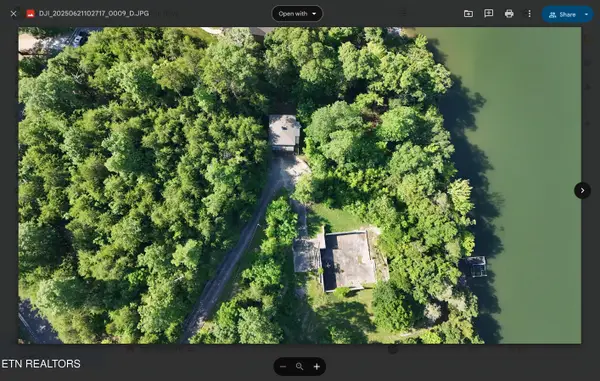Click the white car in photo corner
600x381 pixels.
tap(78, 39)
